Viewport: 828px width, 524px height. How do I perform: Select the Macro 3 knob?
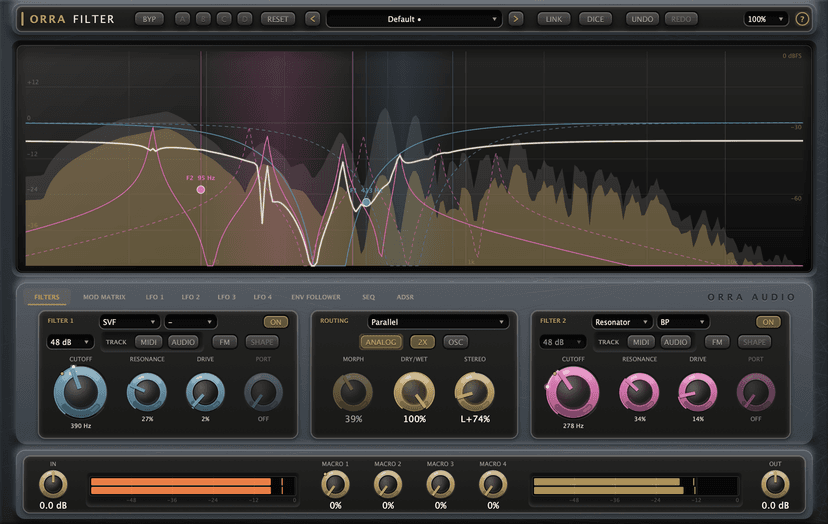tap(440, 484)
